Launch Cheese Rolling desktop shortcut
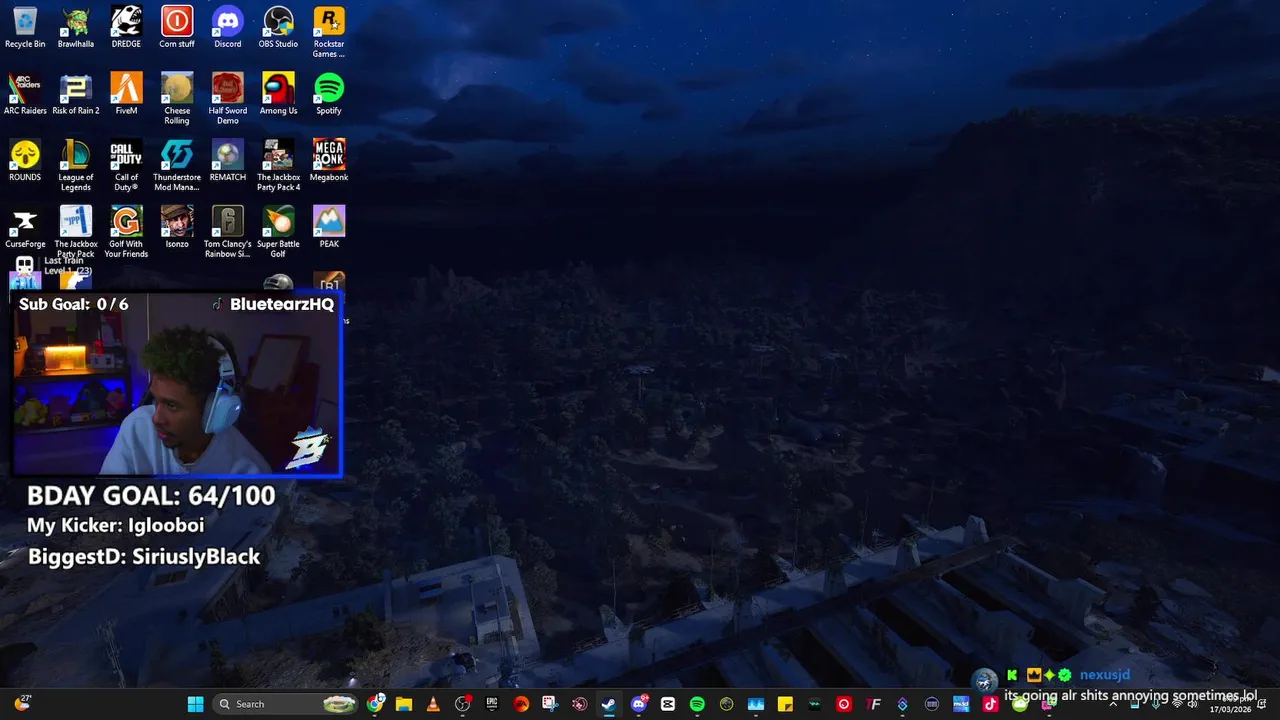 pos(177,98)
